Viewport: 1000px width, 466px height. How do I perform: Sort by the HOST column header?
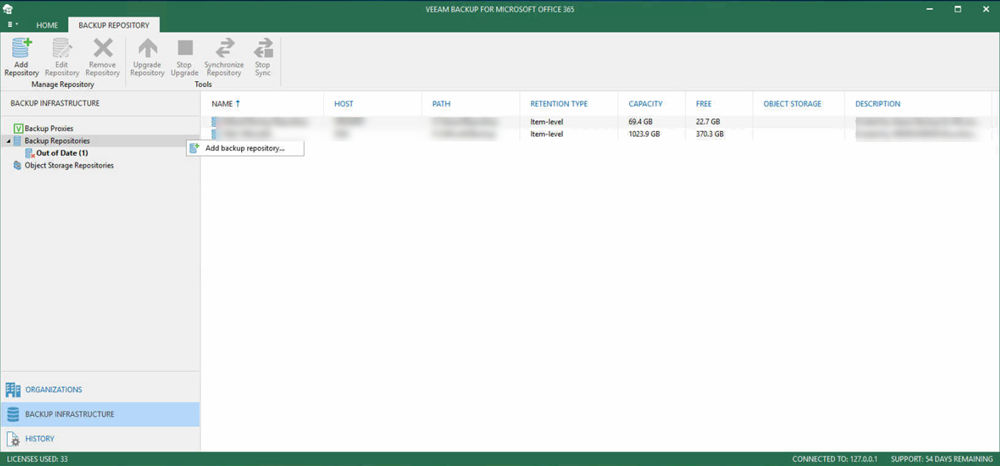click(x=344, y=103)
